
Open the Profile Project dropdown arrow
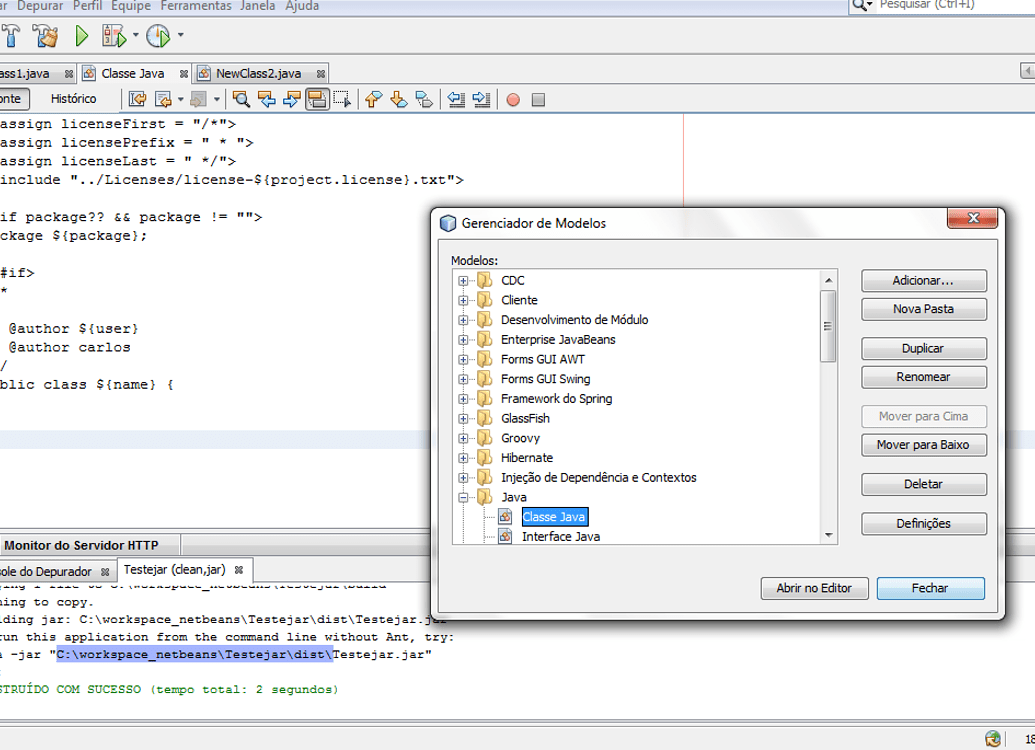180,35
